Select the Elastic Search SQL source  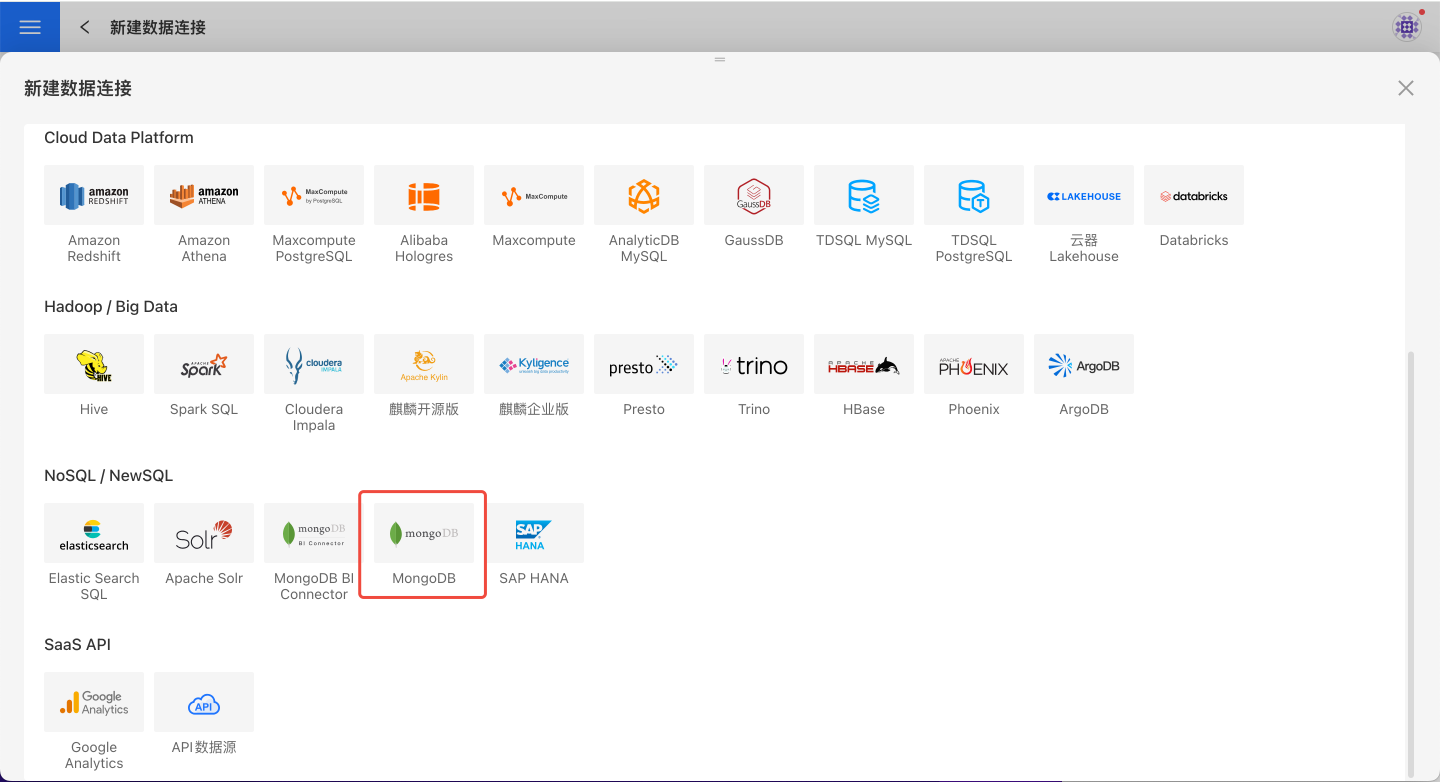pos(94,534)
